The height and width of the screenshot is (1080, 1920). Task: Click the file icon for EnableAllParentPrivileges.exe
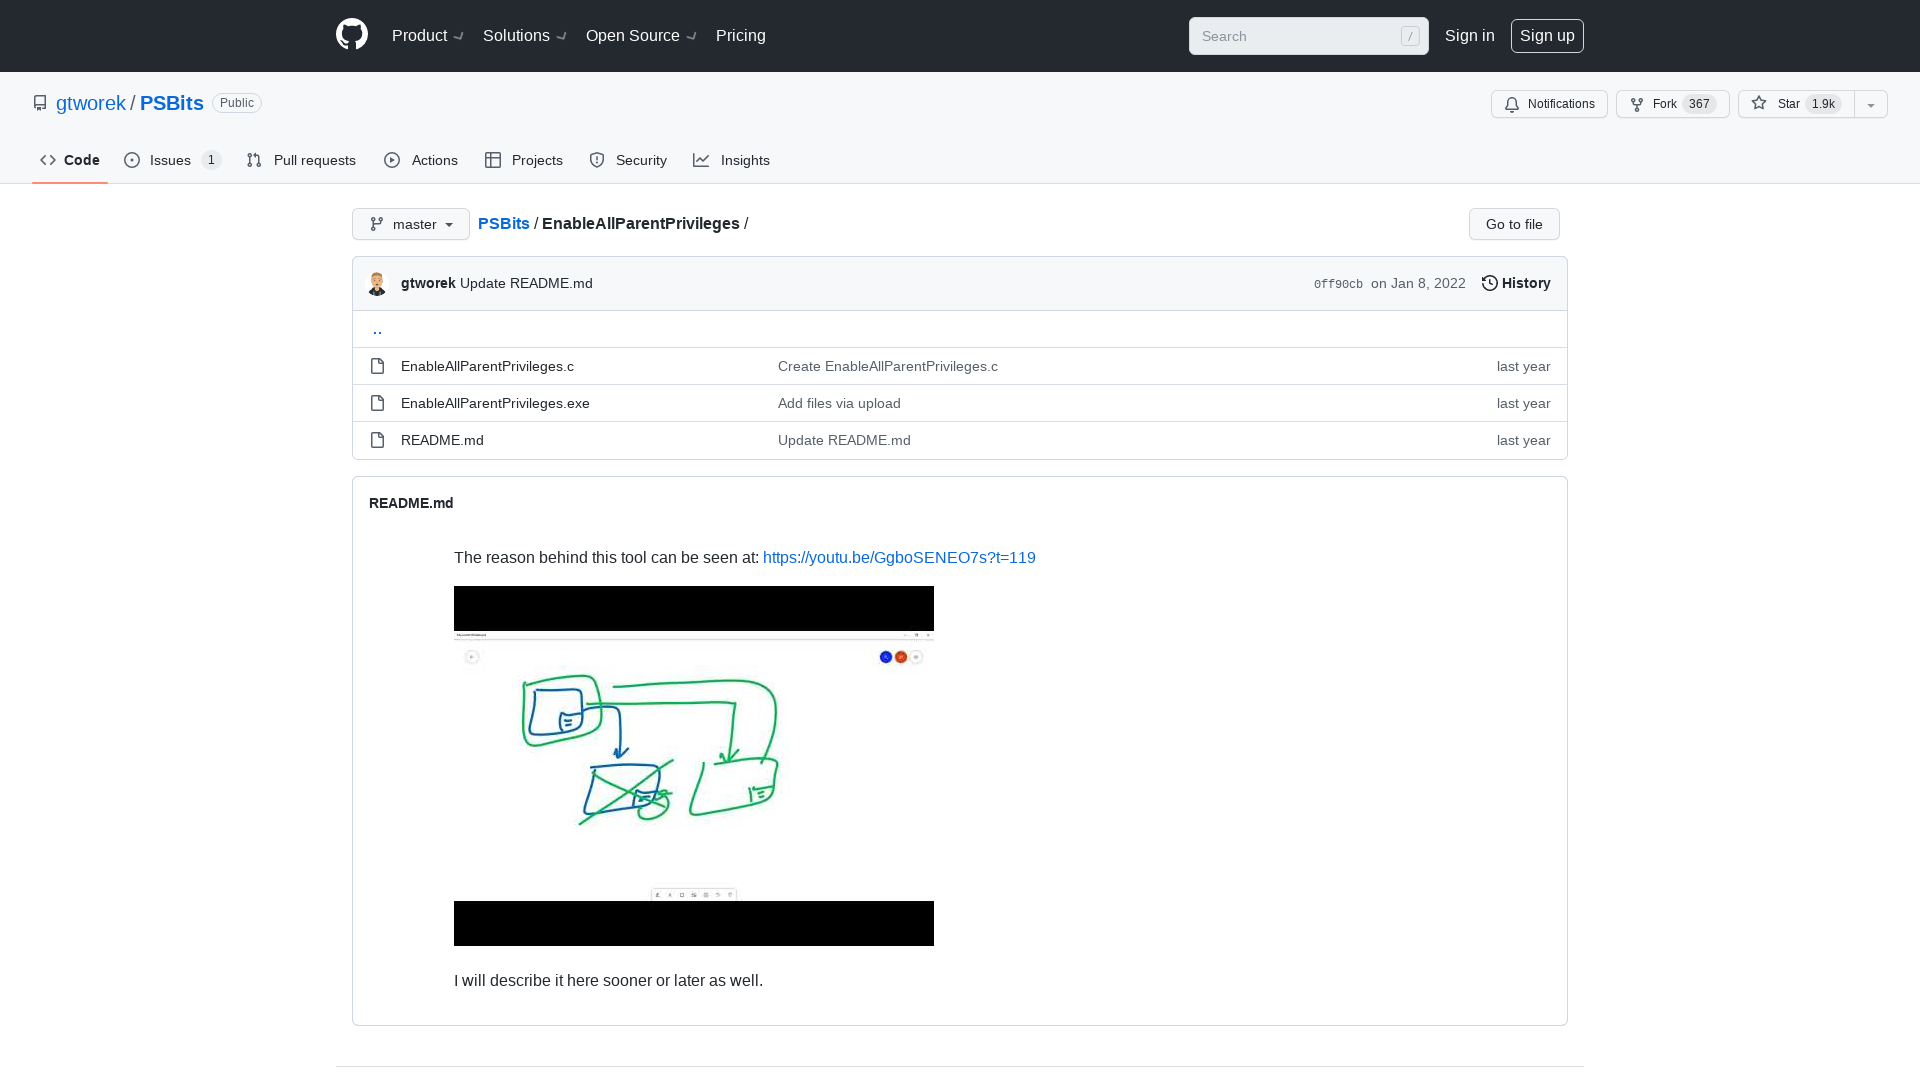[377, 403]
